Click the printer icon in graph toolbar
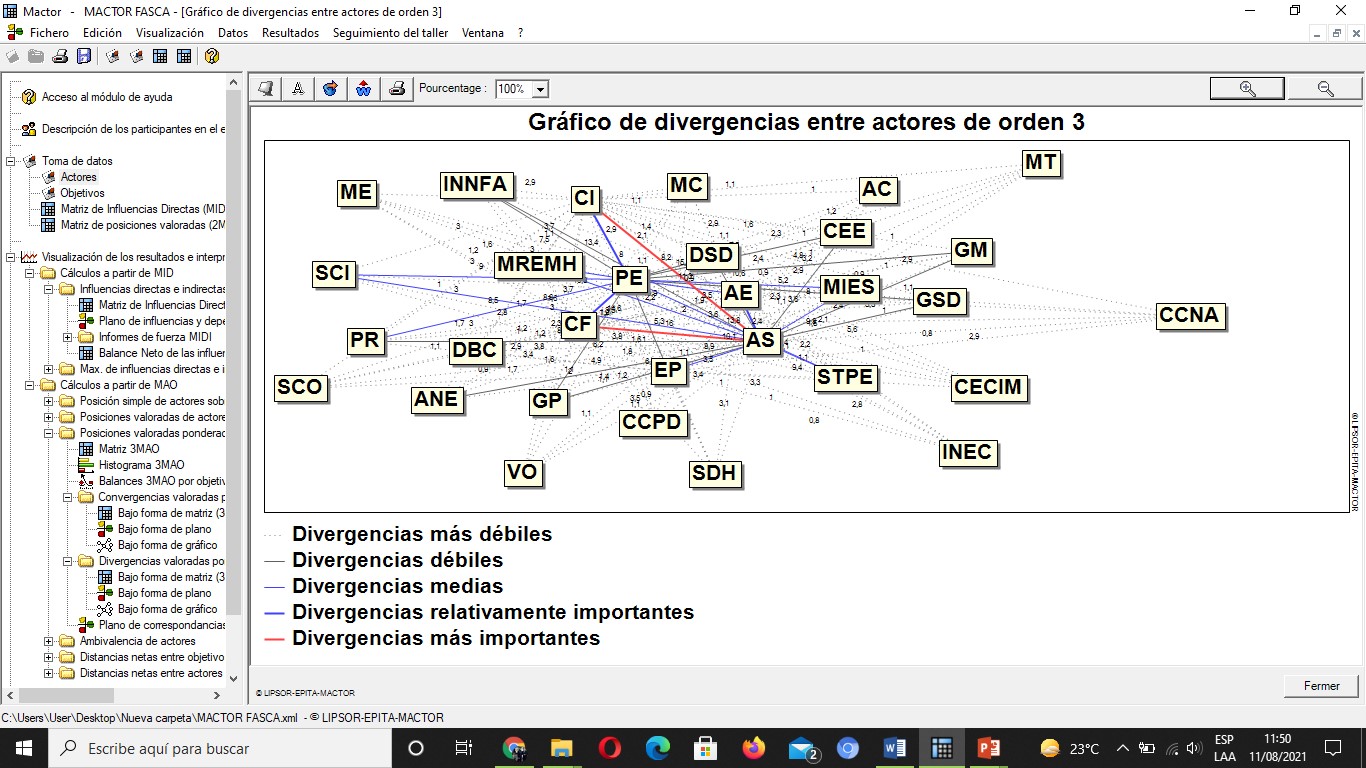This screenshot has height=768, width=1366. [x=397, y=88]
